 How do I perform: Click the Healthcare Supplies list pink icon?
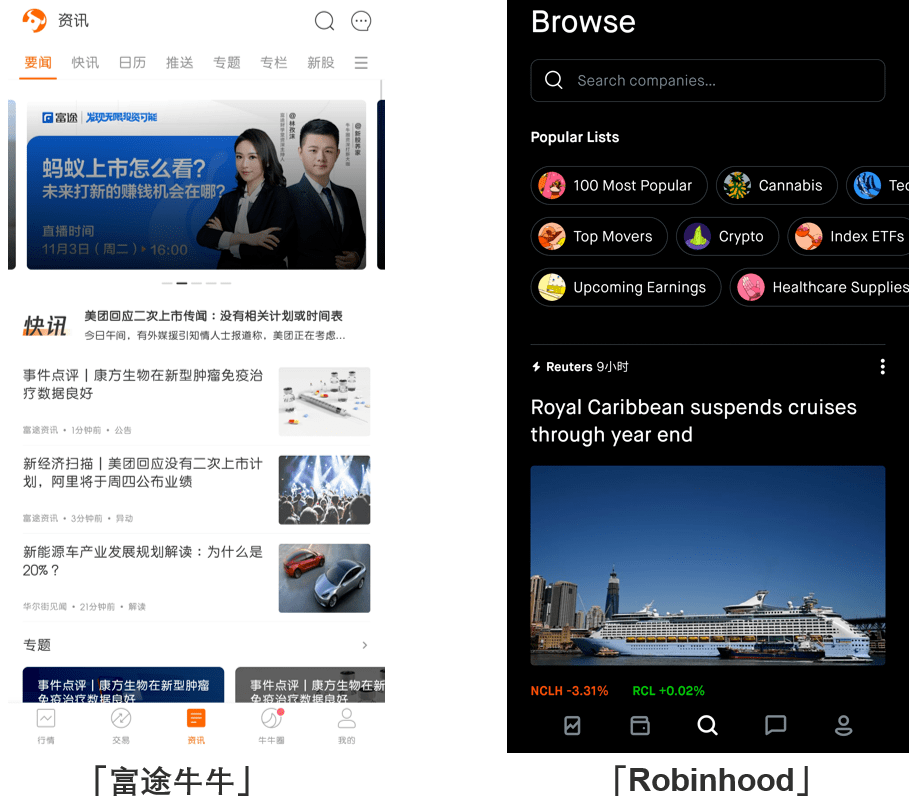coord(751,287)
